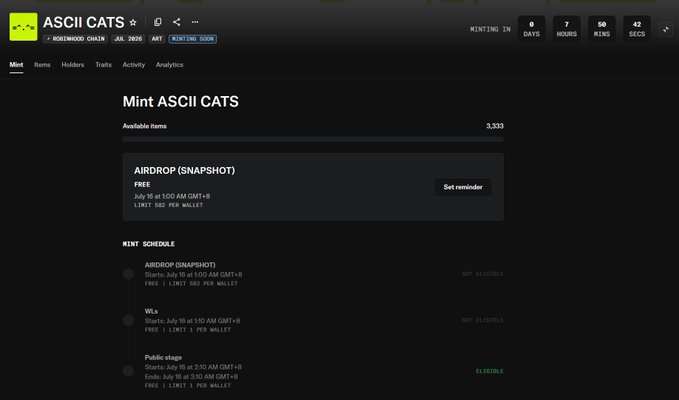Open the share icon

tap(176, 22)
